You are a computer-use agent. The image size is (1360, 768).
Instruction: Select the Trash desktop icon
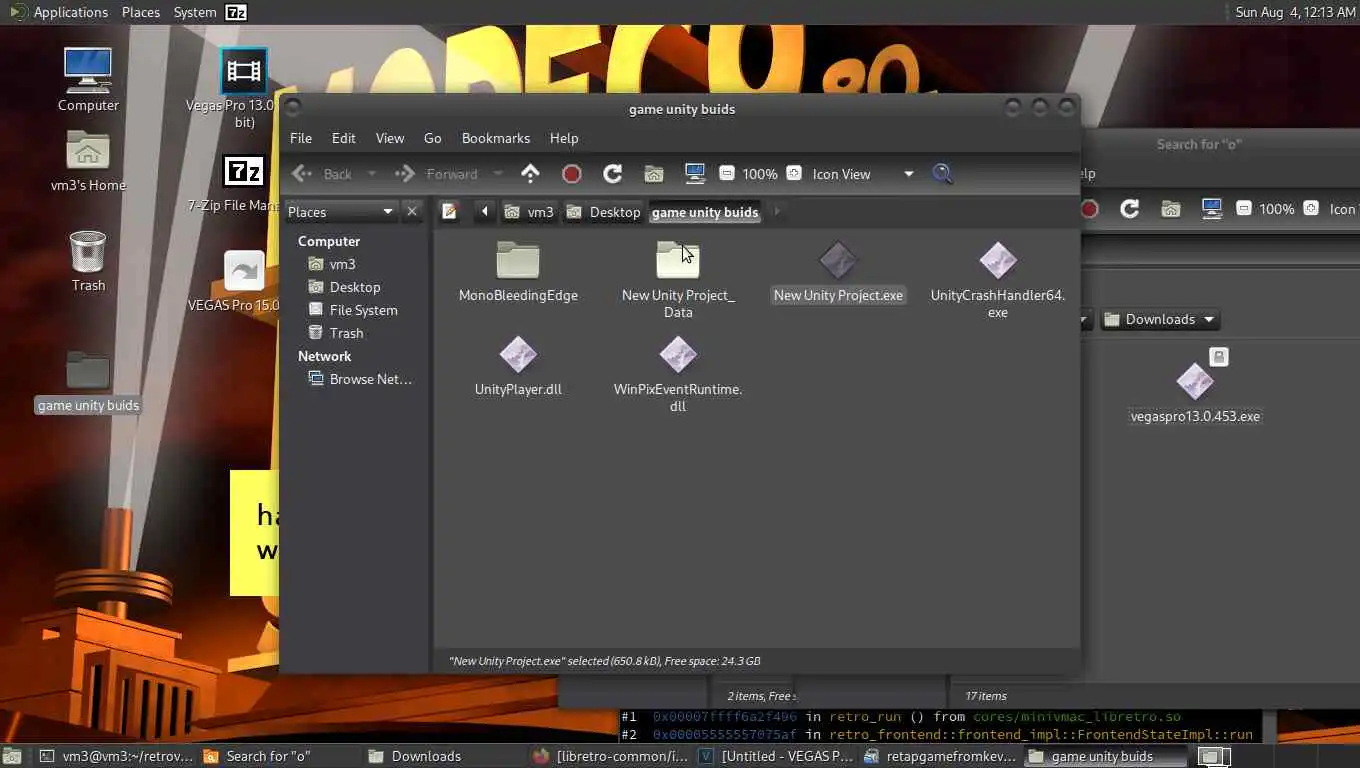(x=88, y=262)
